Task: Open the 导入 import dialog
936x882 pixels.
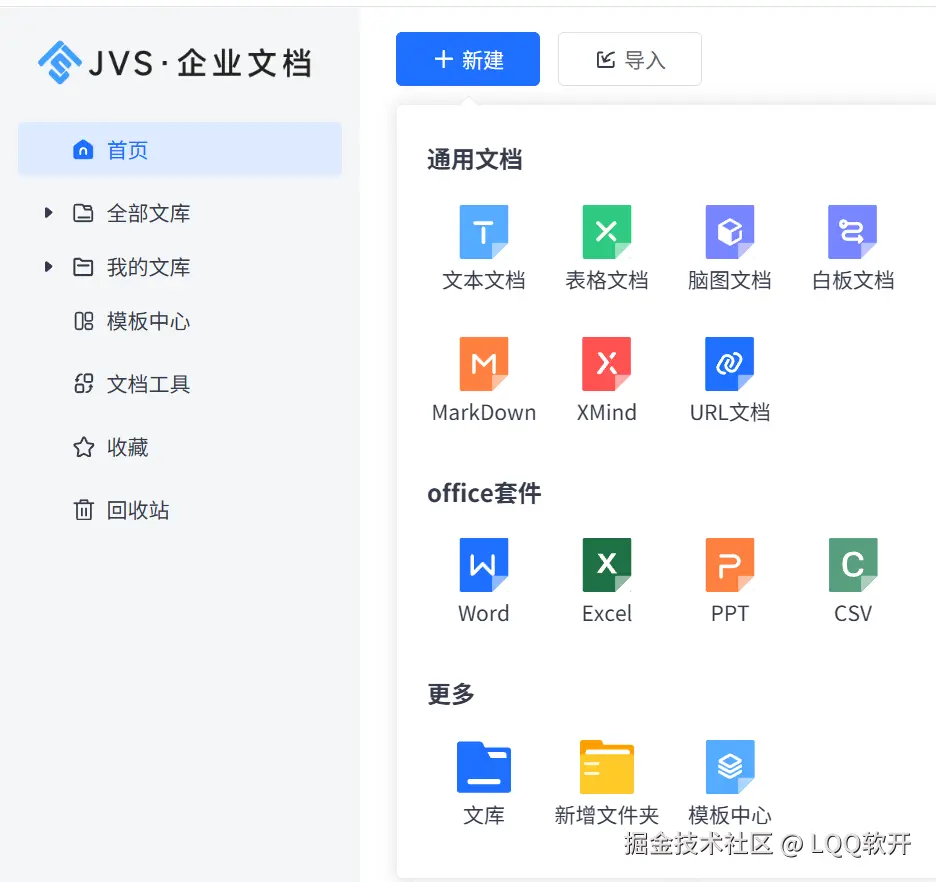Action: coord(630,59)
